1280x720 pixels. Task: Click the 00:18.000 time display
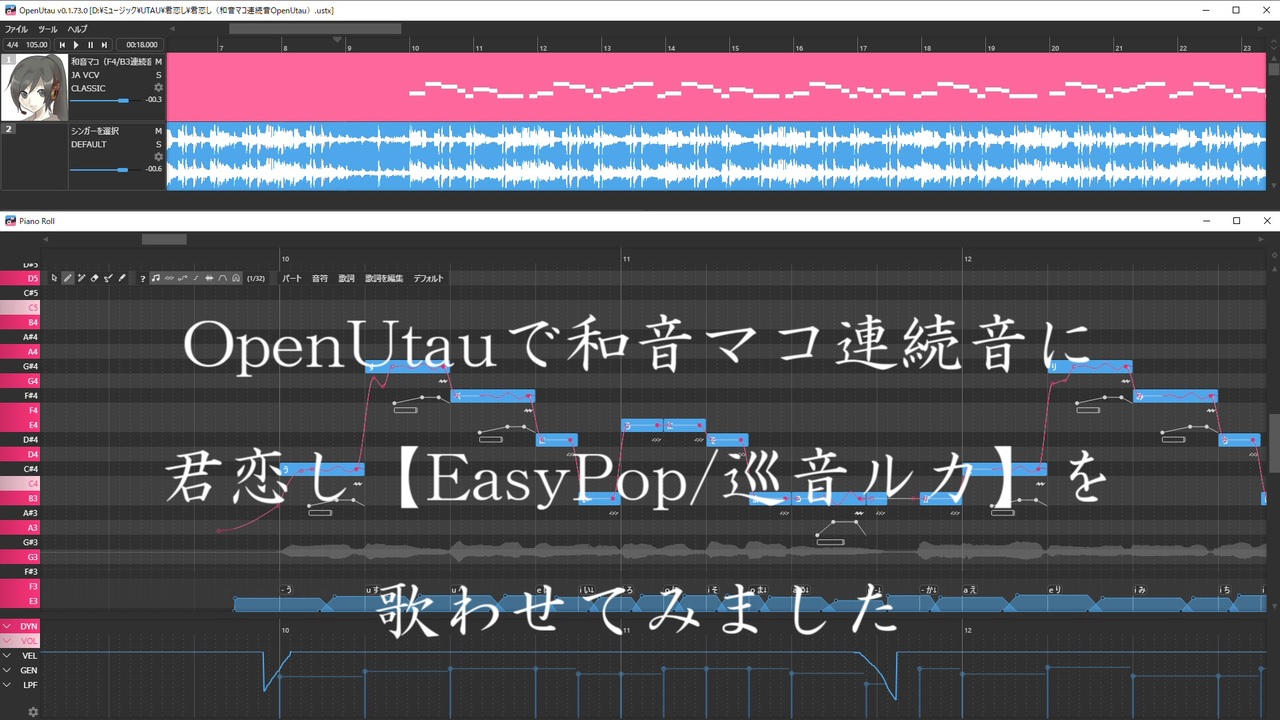click(x=141, y=45)
